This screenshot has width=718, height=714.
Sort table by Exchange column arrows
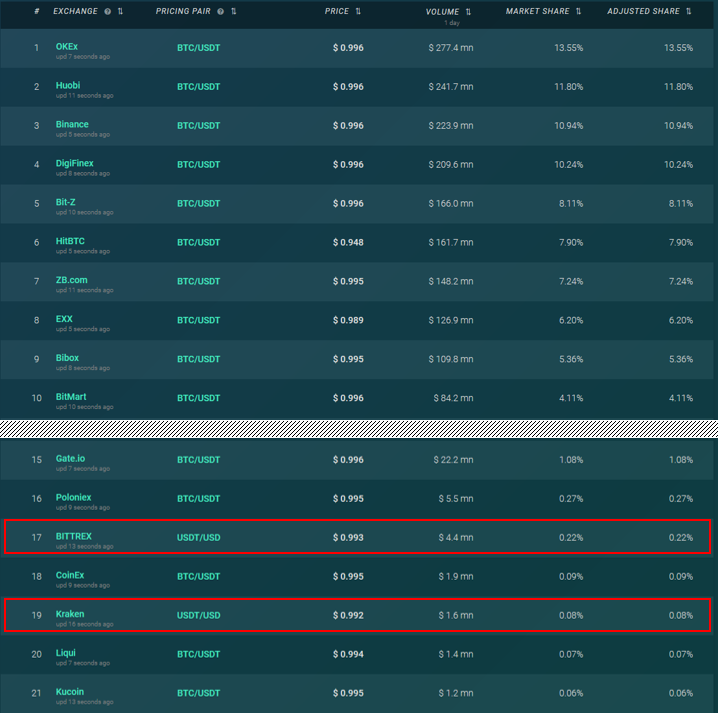click(120, 11)
